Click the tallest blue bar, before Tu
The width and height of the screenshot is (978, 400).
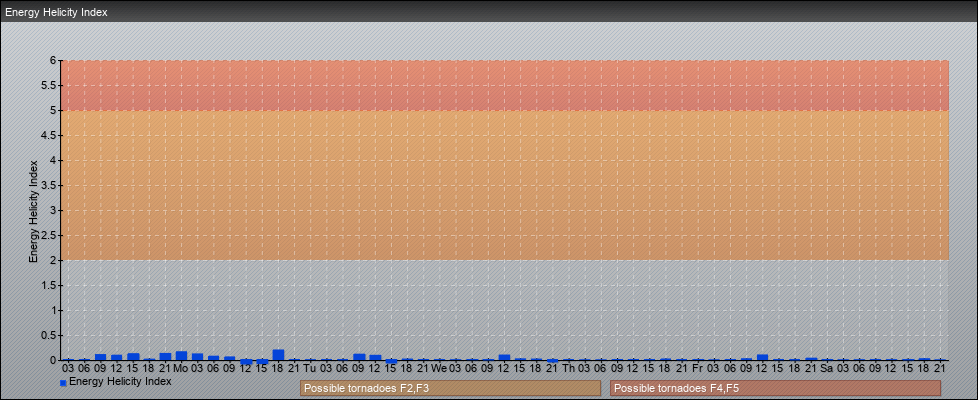point(278,355)
